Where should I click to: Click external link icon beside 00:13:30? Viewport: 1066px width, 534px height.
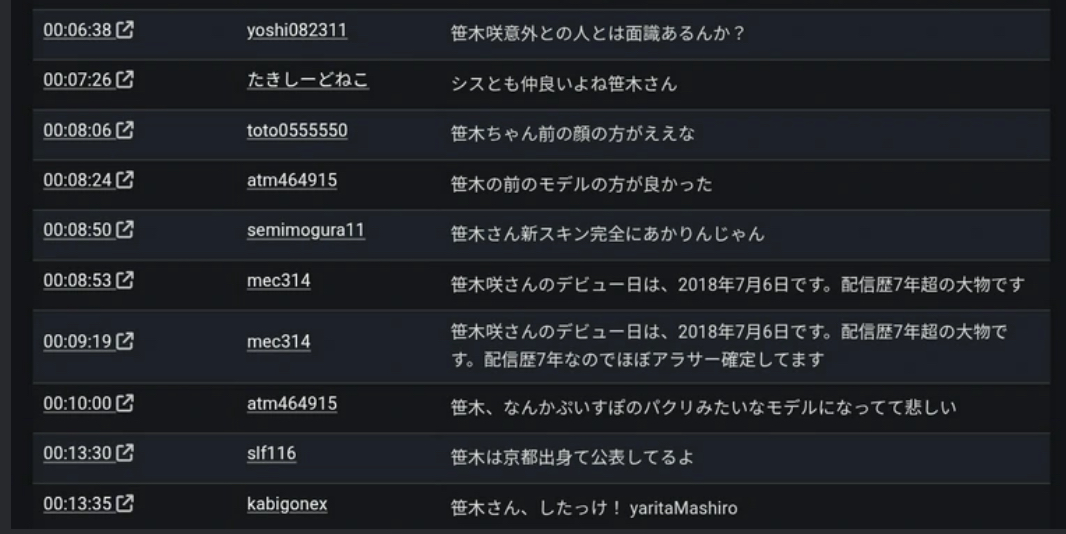coord(125,454)
